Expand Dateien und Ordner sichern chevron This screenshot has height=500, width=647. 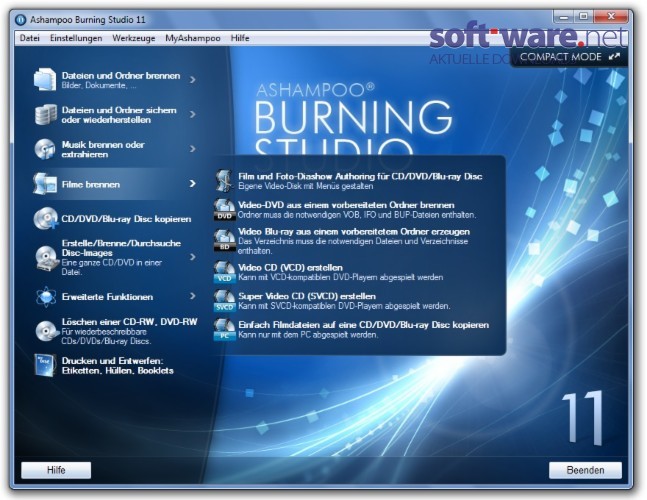(193, 114)
